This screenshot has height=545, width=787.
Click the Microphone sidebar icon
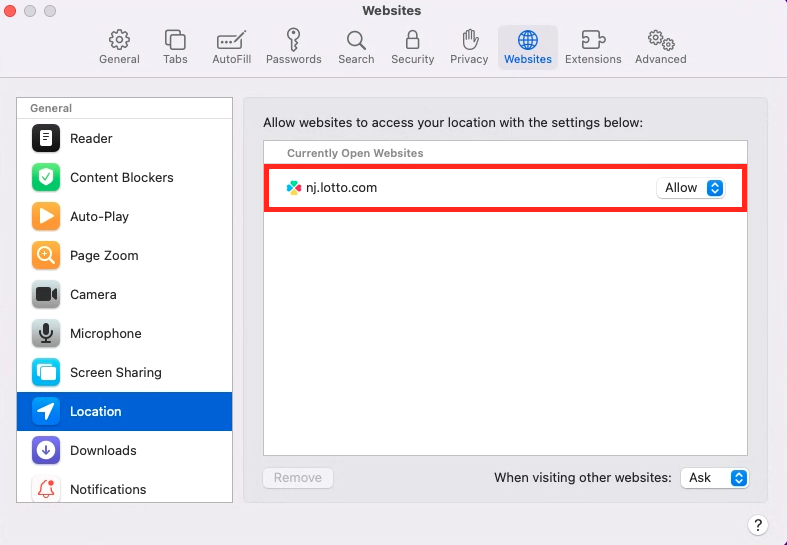click(46, 333)
